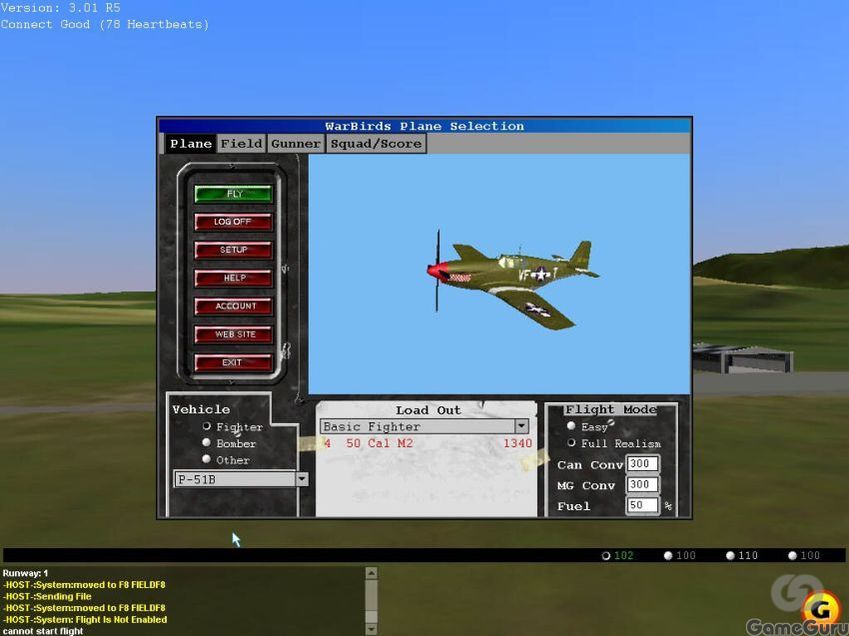The height and width of the screenshot is (636, 849).
Task: Choose Easy flight mode
Action: pos(571,426)
